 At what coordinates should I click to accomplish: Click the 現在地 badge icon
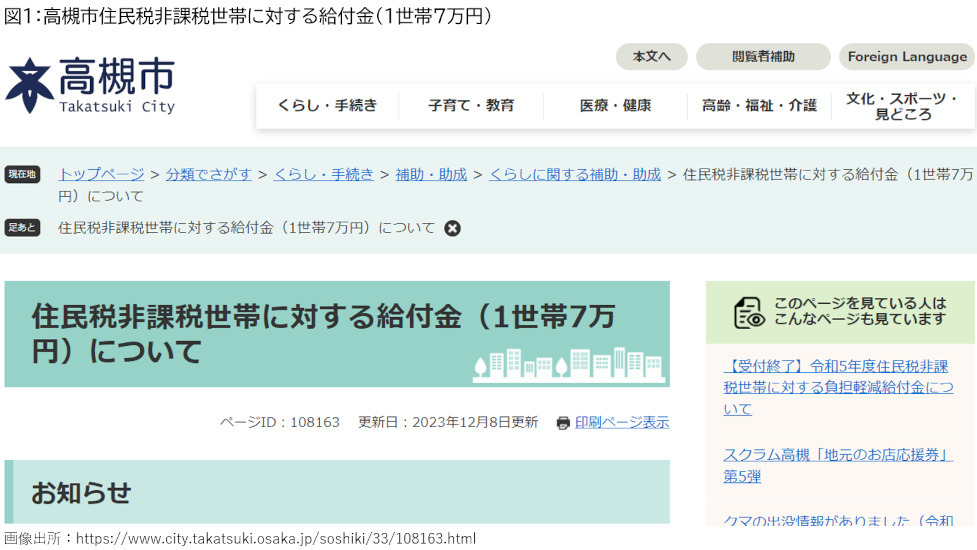coord(22,174)
